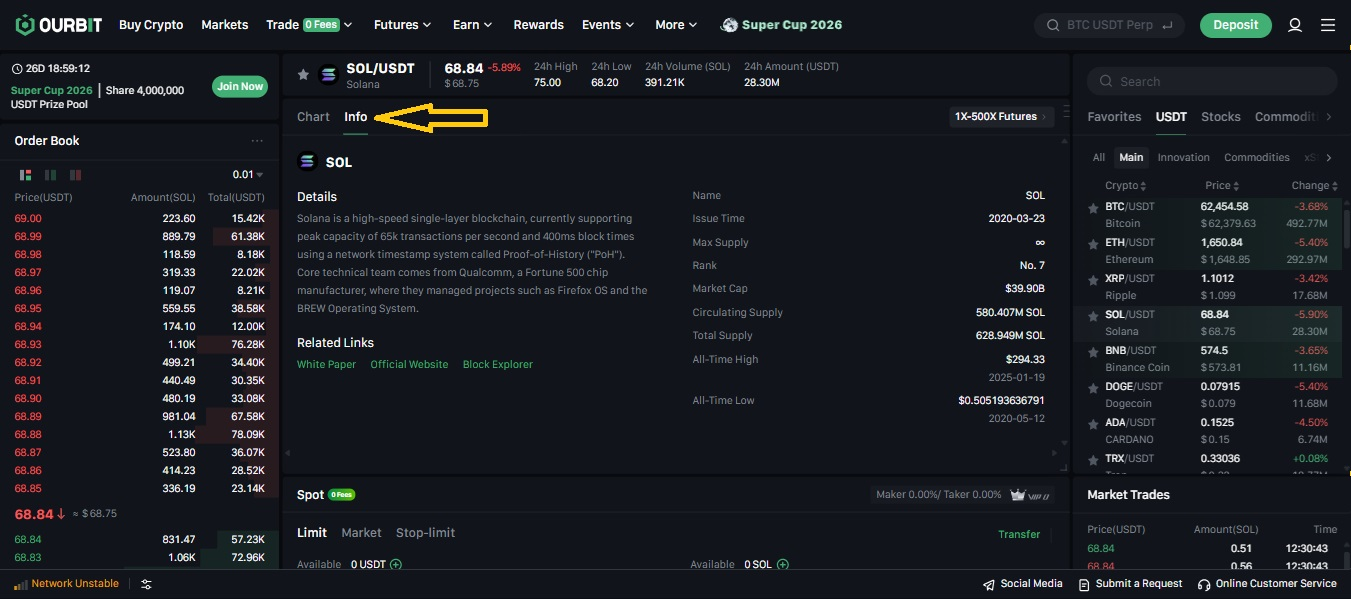
Task: Open Super Cup 2026 event link
Action: tap(782, 25)
